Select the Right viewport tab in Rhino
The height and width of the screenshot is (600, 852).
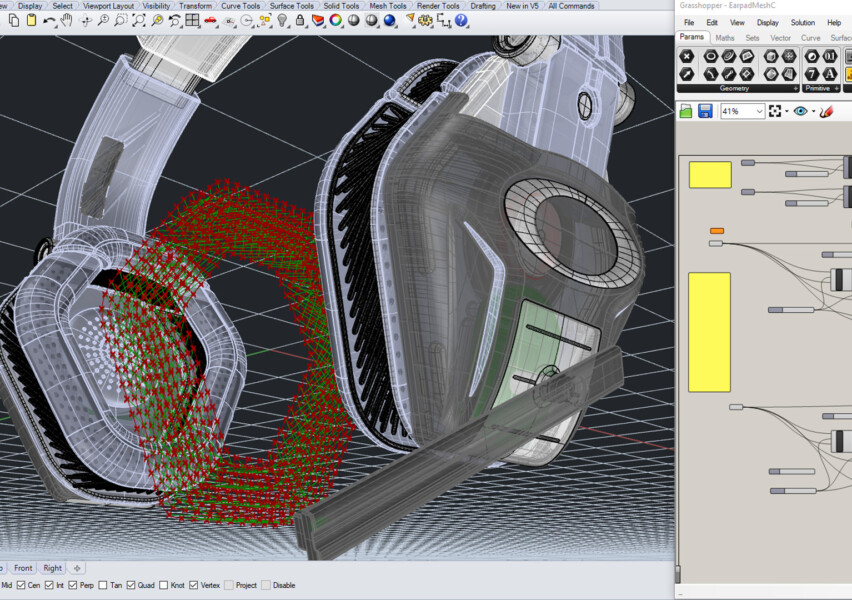click(x=54, y=567)
